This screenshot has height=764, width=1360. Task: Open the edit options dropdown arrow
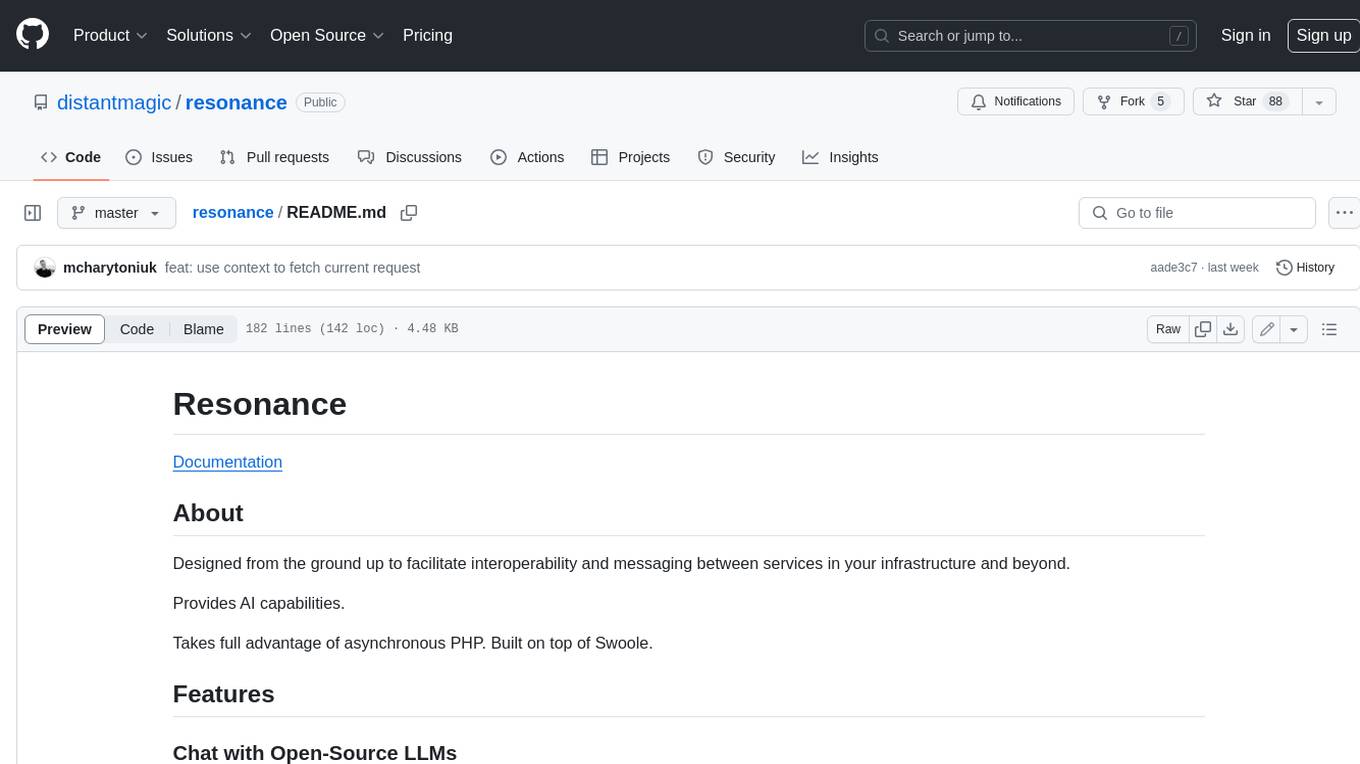pos(1294,329)
